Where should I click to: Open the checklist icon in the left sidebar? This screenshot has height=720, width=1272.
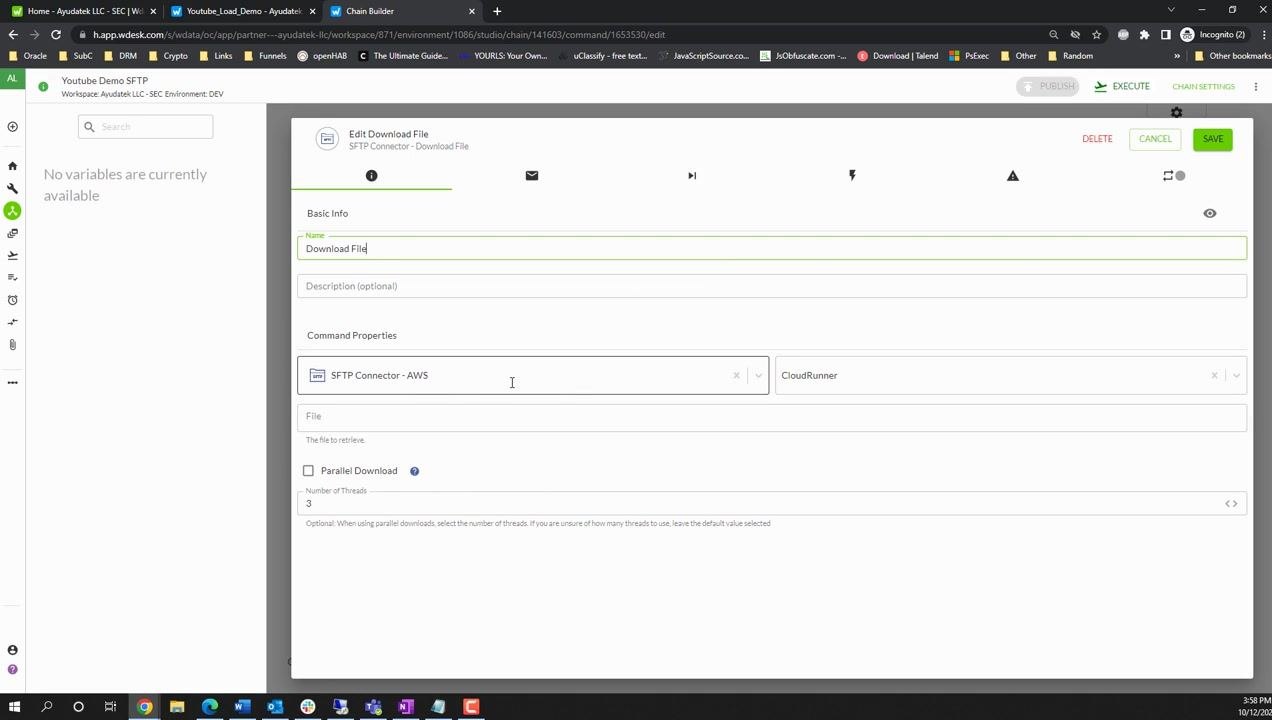(12, 277)
